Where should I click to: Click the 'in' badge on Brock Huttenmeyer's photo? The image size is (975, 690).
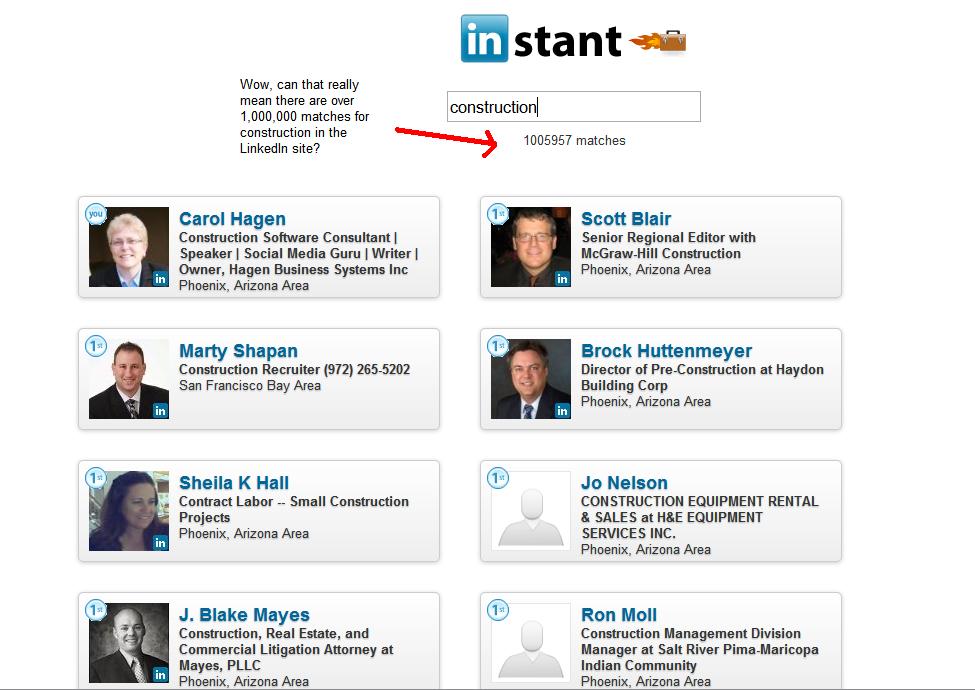(563, 410)
